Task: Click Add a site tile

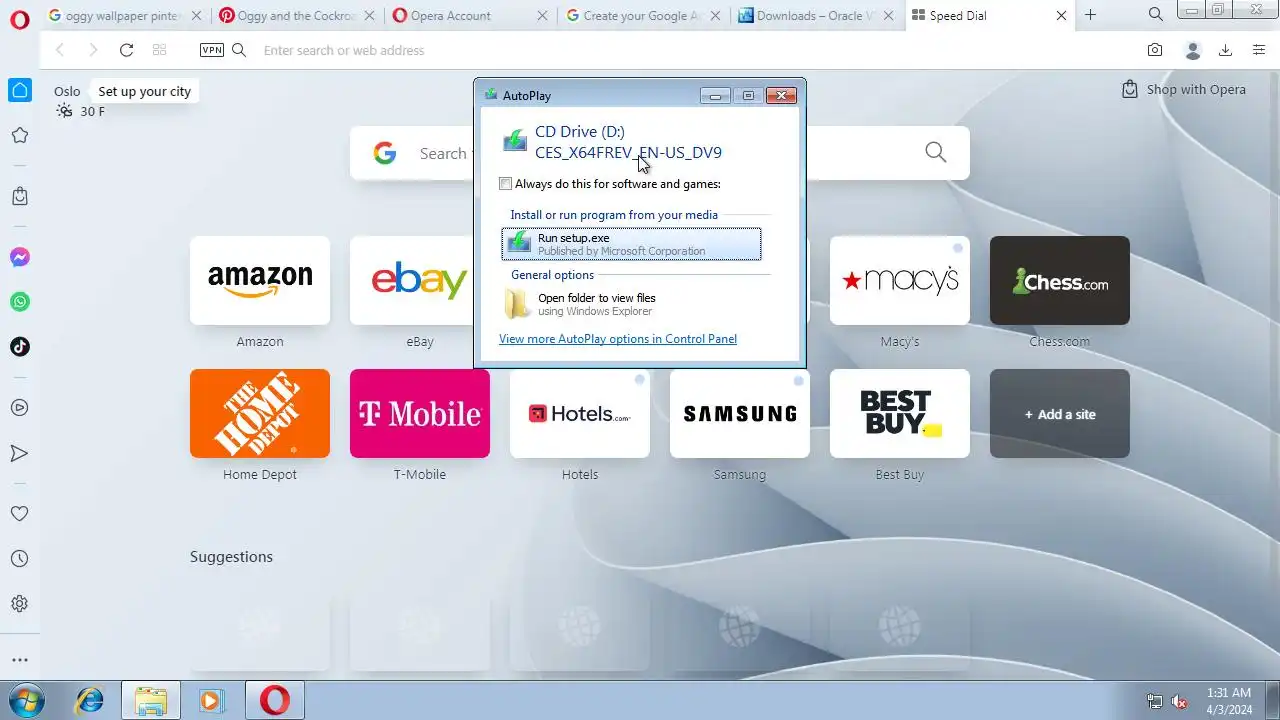Action: coord(1060,413)
